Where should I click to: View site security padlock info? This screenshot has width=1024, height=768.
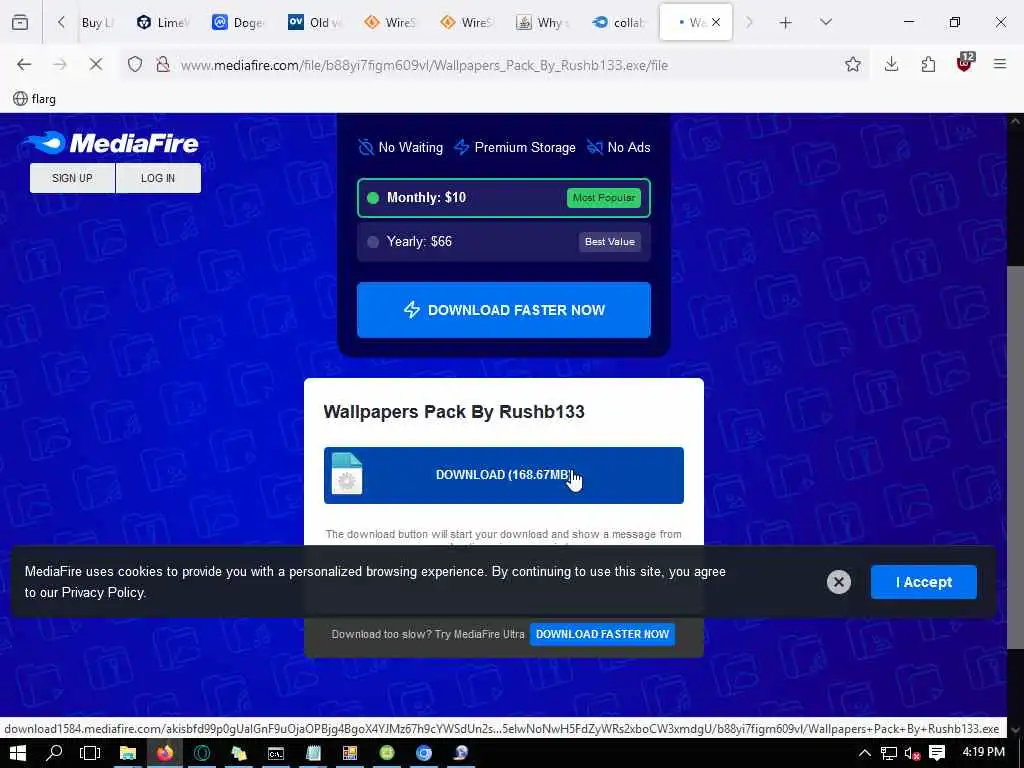[x=163, y=64]
